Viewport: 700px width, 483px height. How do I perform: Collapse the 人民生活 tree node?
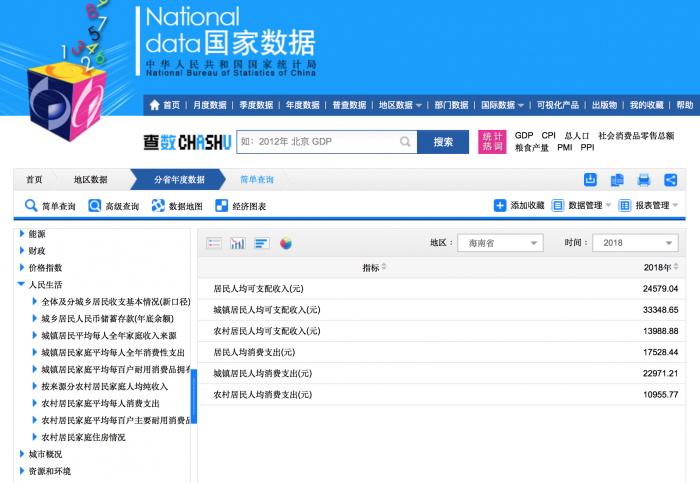[x=22, y=284]
